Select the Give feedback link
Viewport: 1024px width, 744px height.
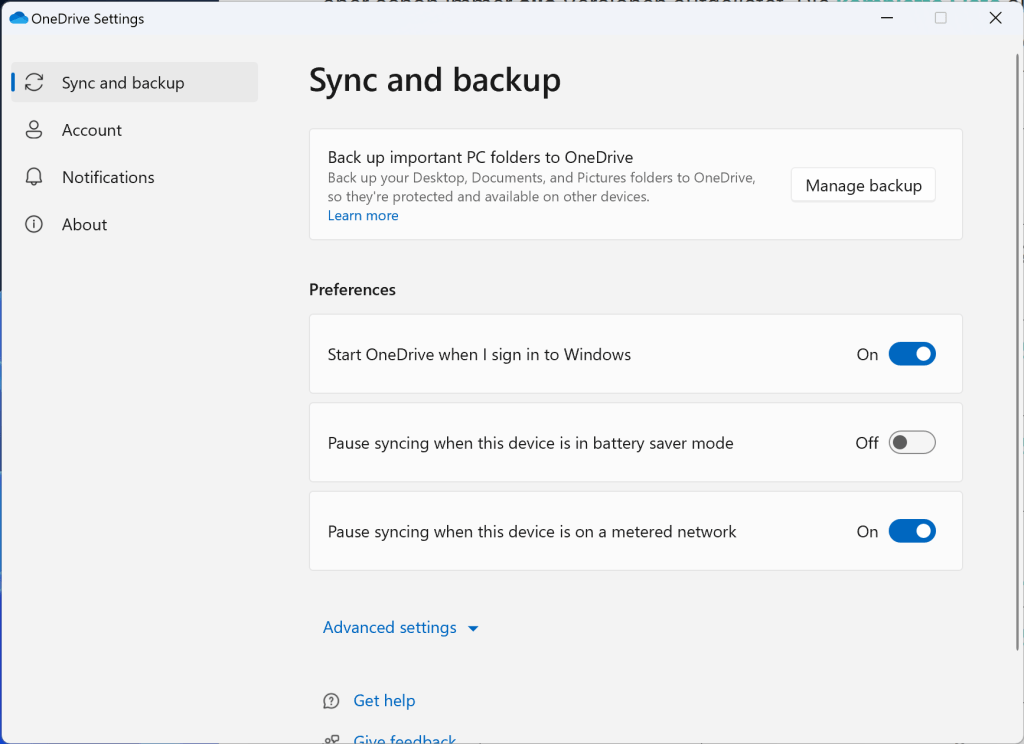[405, 739]
